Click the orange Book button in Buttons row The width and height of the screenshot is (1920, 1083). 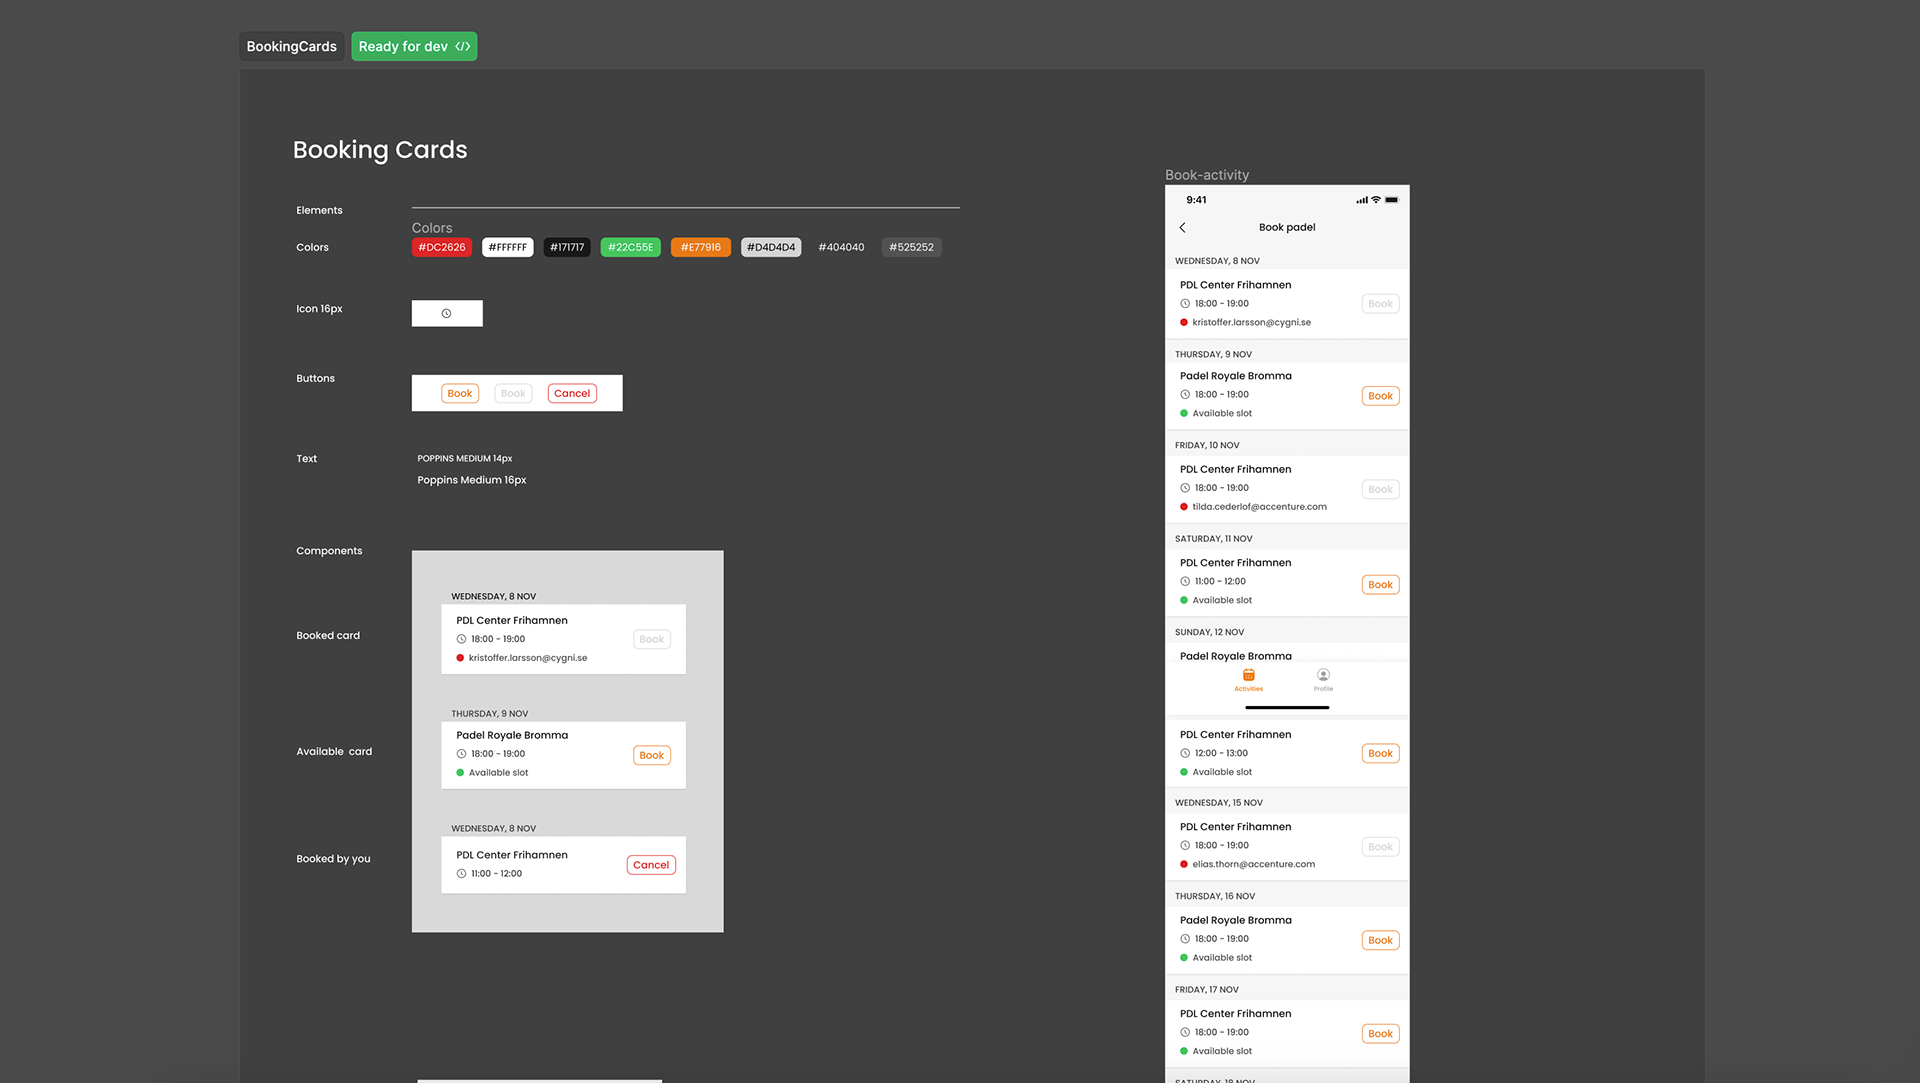tap(459, 394)
